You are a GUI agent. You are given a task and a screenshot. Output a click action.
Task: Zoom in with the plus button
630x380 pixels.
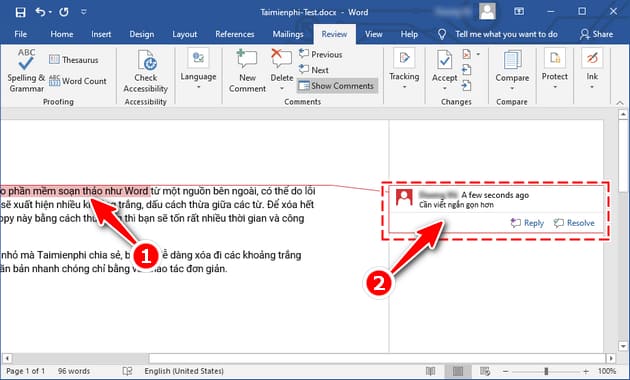click(x=586, y=372)
